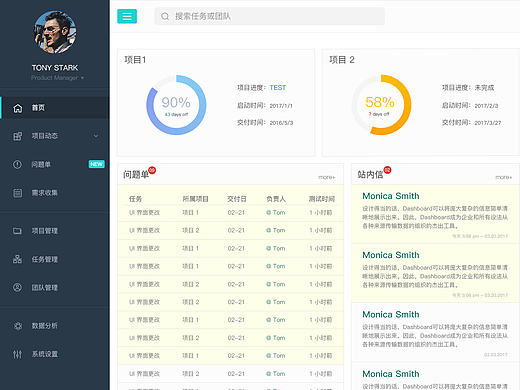Click the 项目动态 grid icon
520x390 pixels.
tap(18, 136)
